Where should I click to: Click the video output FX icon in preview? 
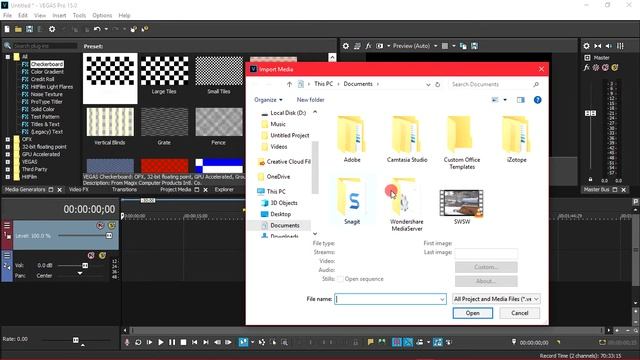click(x=368, y=46)
